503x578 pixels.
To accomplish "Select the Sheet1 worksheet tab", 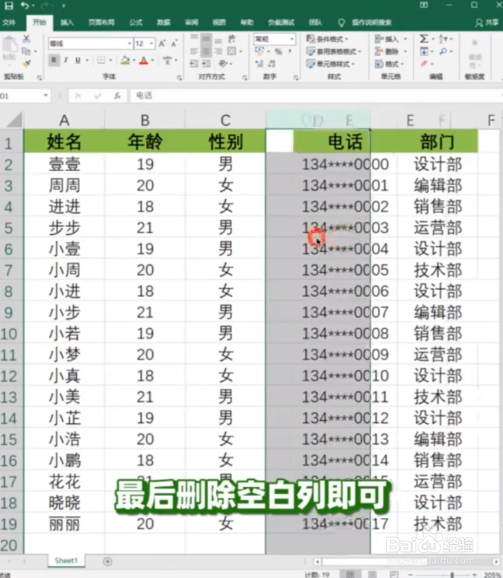I will pos(66,561).
